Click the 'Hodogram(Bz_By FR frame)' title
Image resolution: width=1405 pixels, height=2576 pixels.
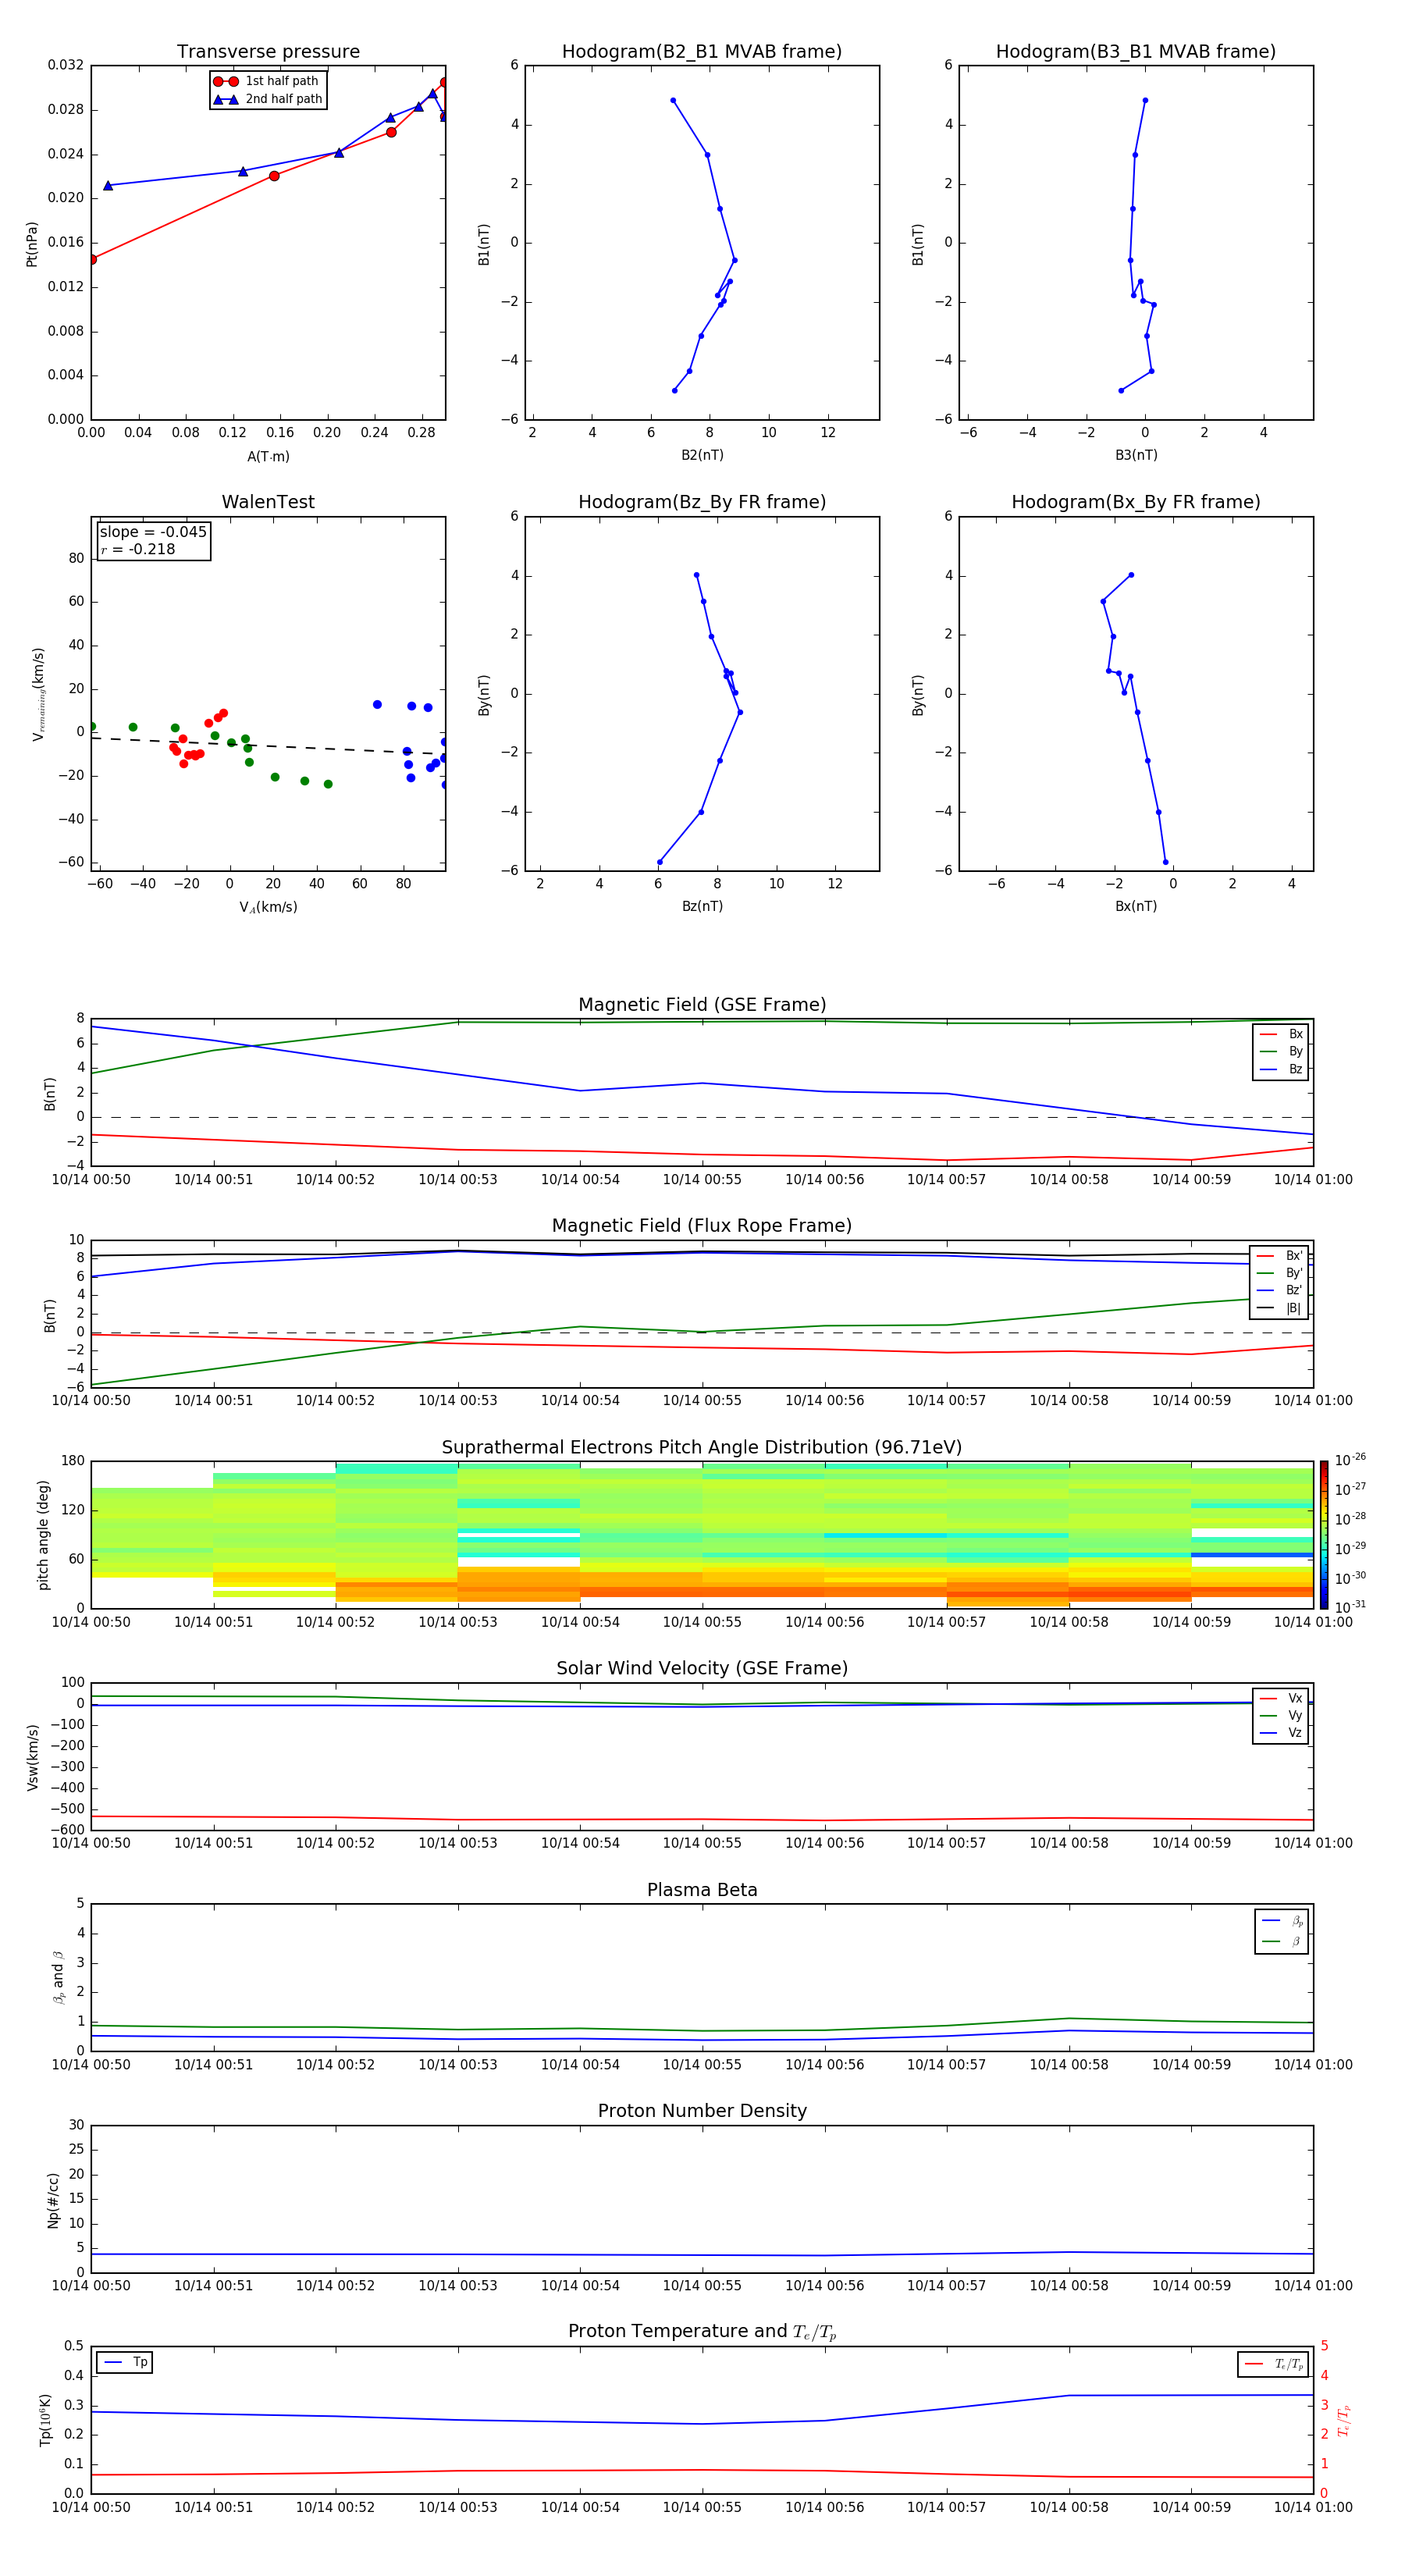click(x=702, y=502)
